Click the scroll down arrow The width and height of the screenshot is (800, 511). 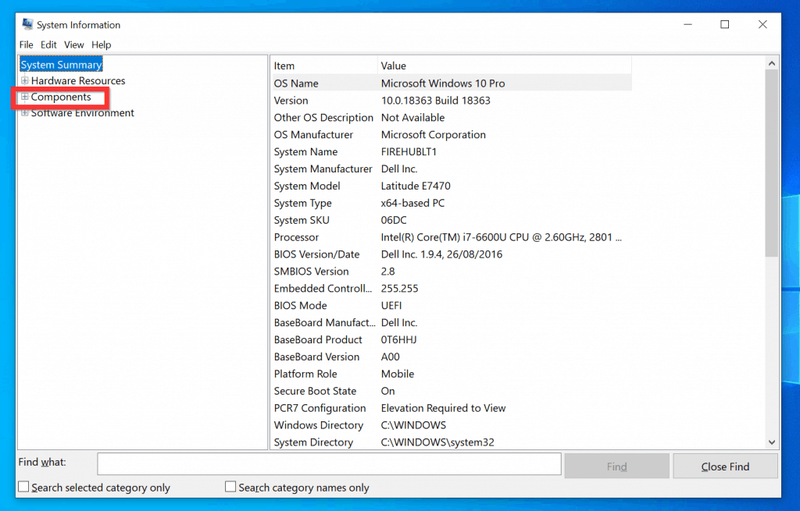771,442
